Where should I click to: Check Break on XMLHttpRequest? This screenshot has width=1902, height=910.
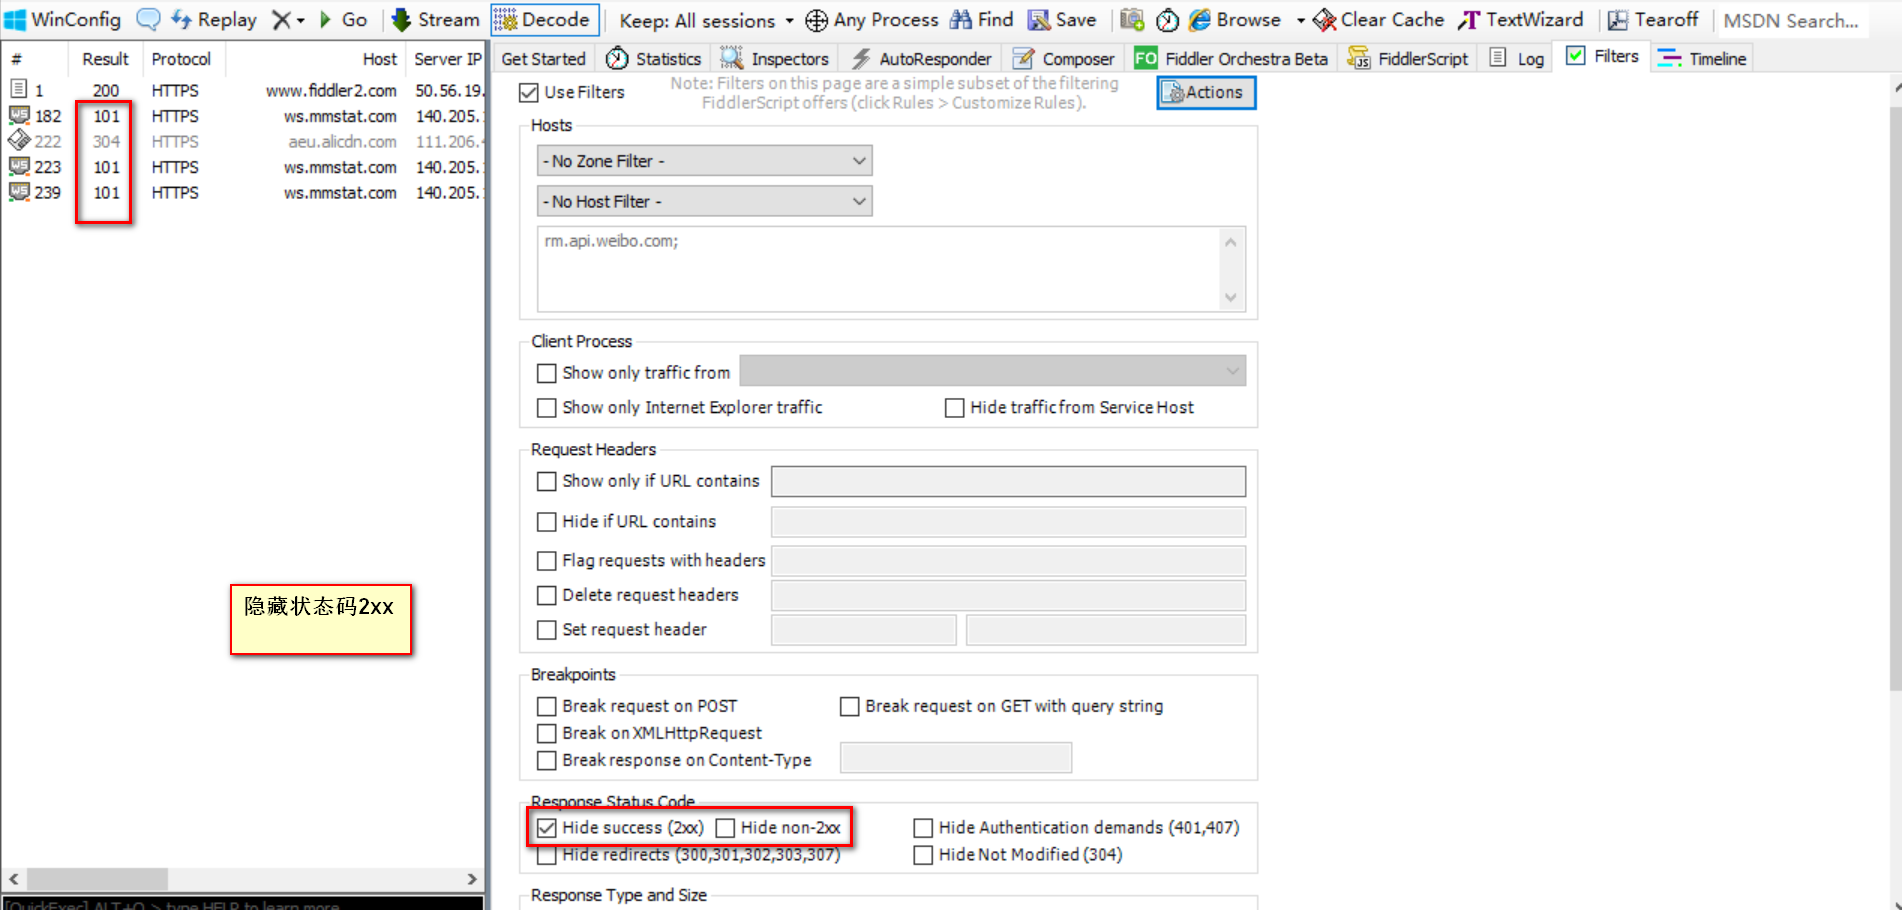point(546,734)
